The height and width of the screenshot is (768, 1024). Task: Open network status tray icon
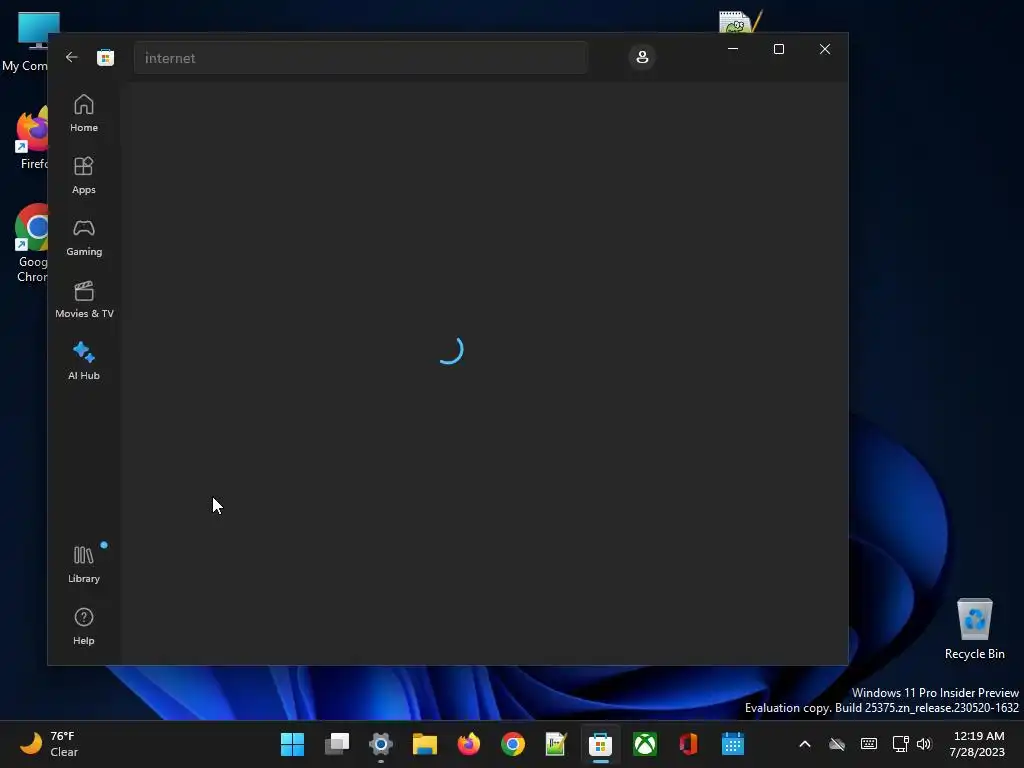tap(901, 744)
